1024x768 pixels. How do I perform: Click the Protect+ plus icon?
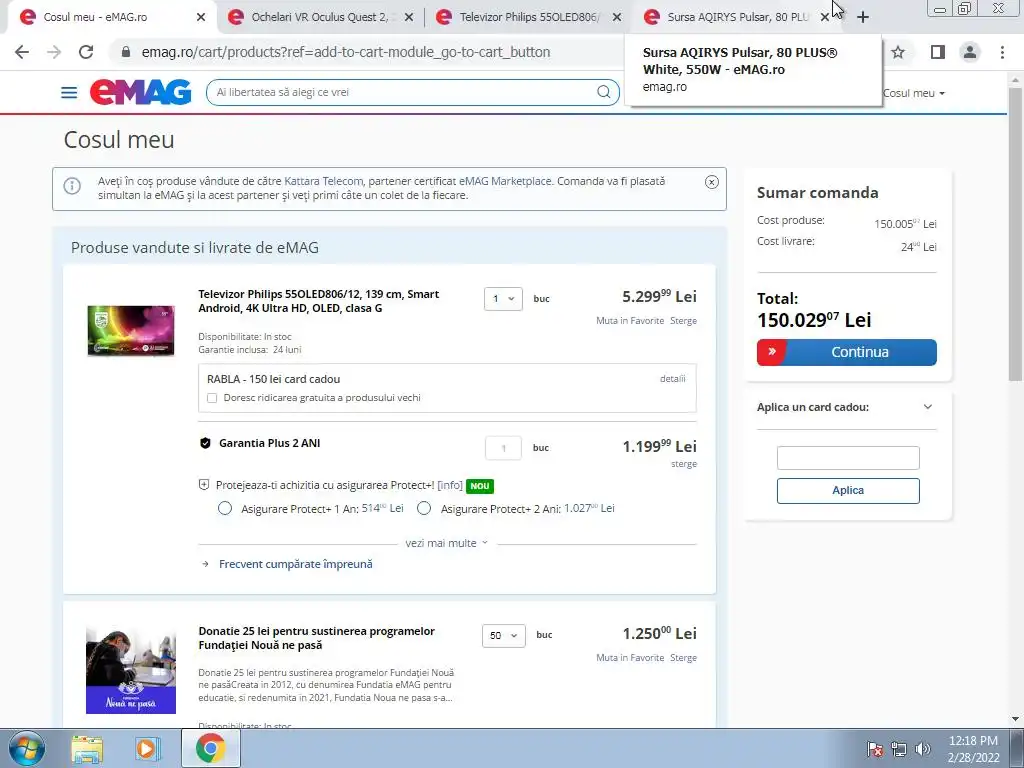pyautogui.click(x=204, y=485)
